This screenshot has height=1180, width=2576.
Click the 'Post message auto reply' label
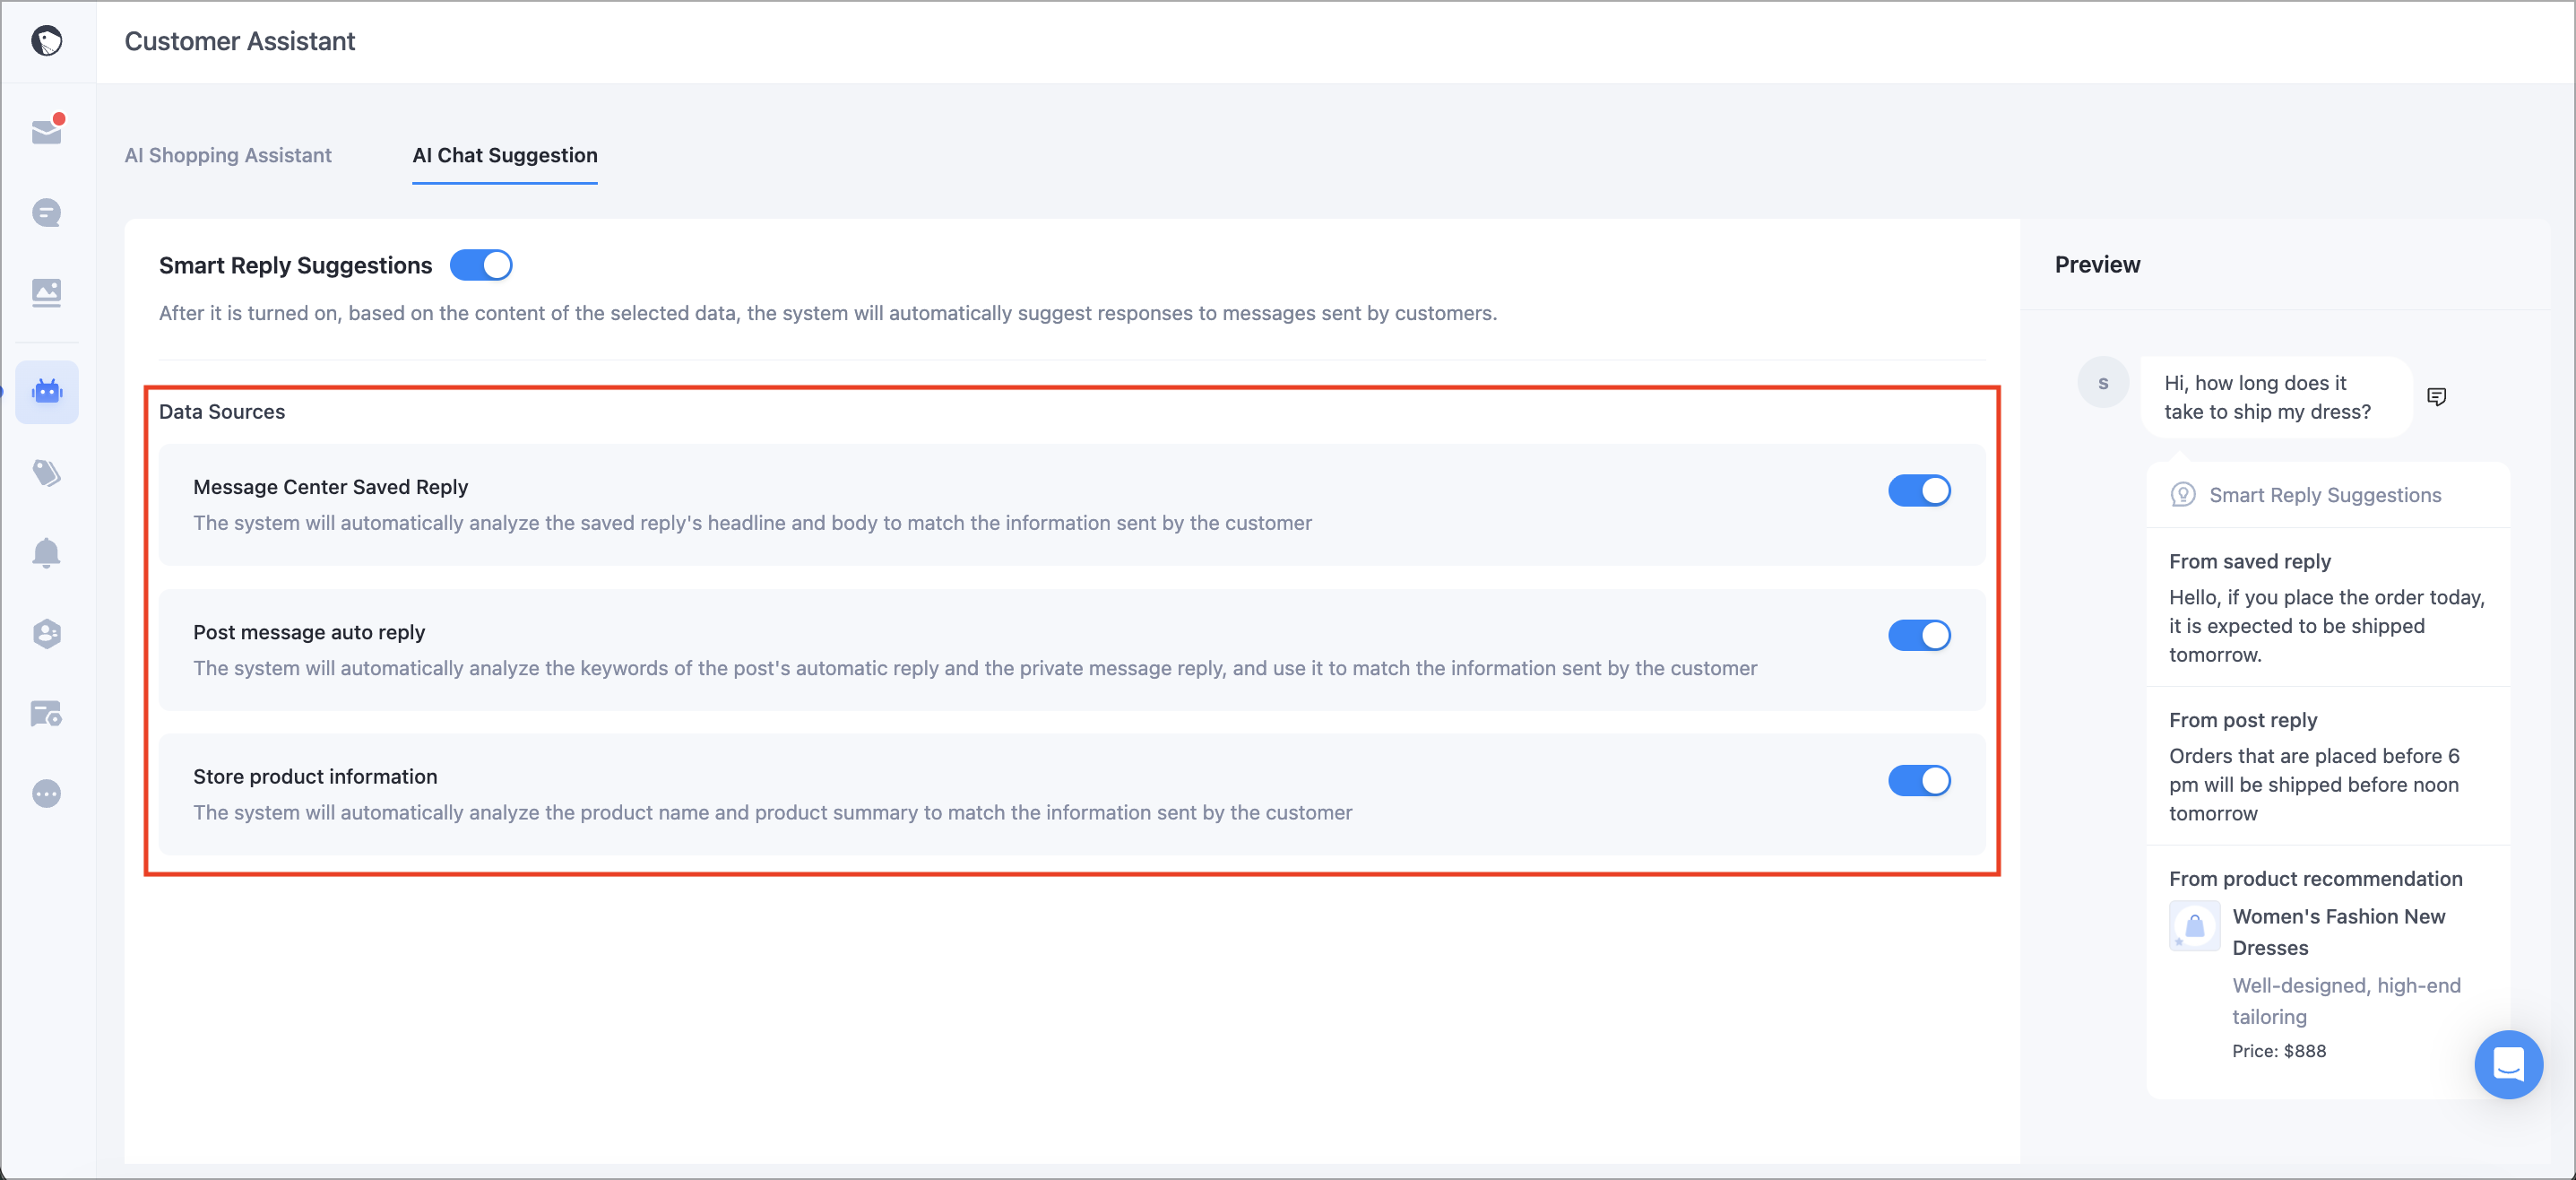(309, 632)
